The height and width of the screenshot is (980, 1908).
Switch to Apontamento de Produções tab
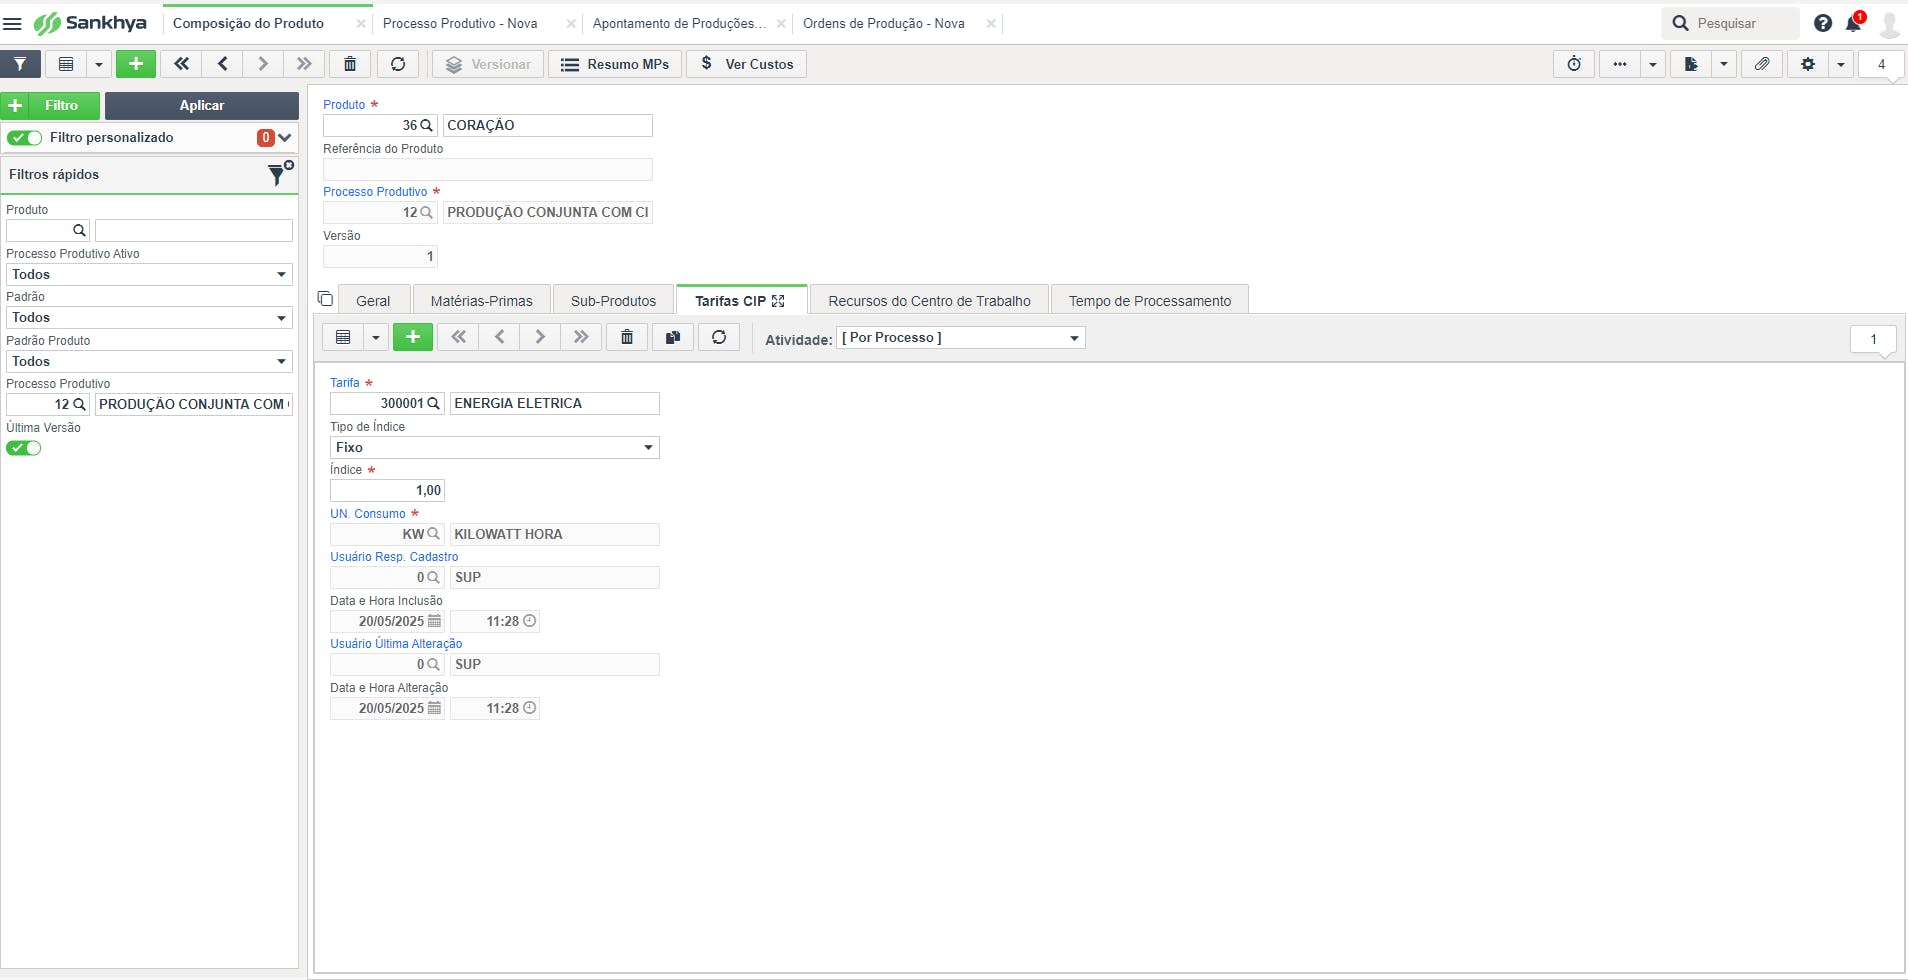tap(679, 23)
